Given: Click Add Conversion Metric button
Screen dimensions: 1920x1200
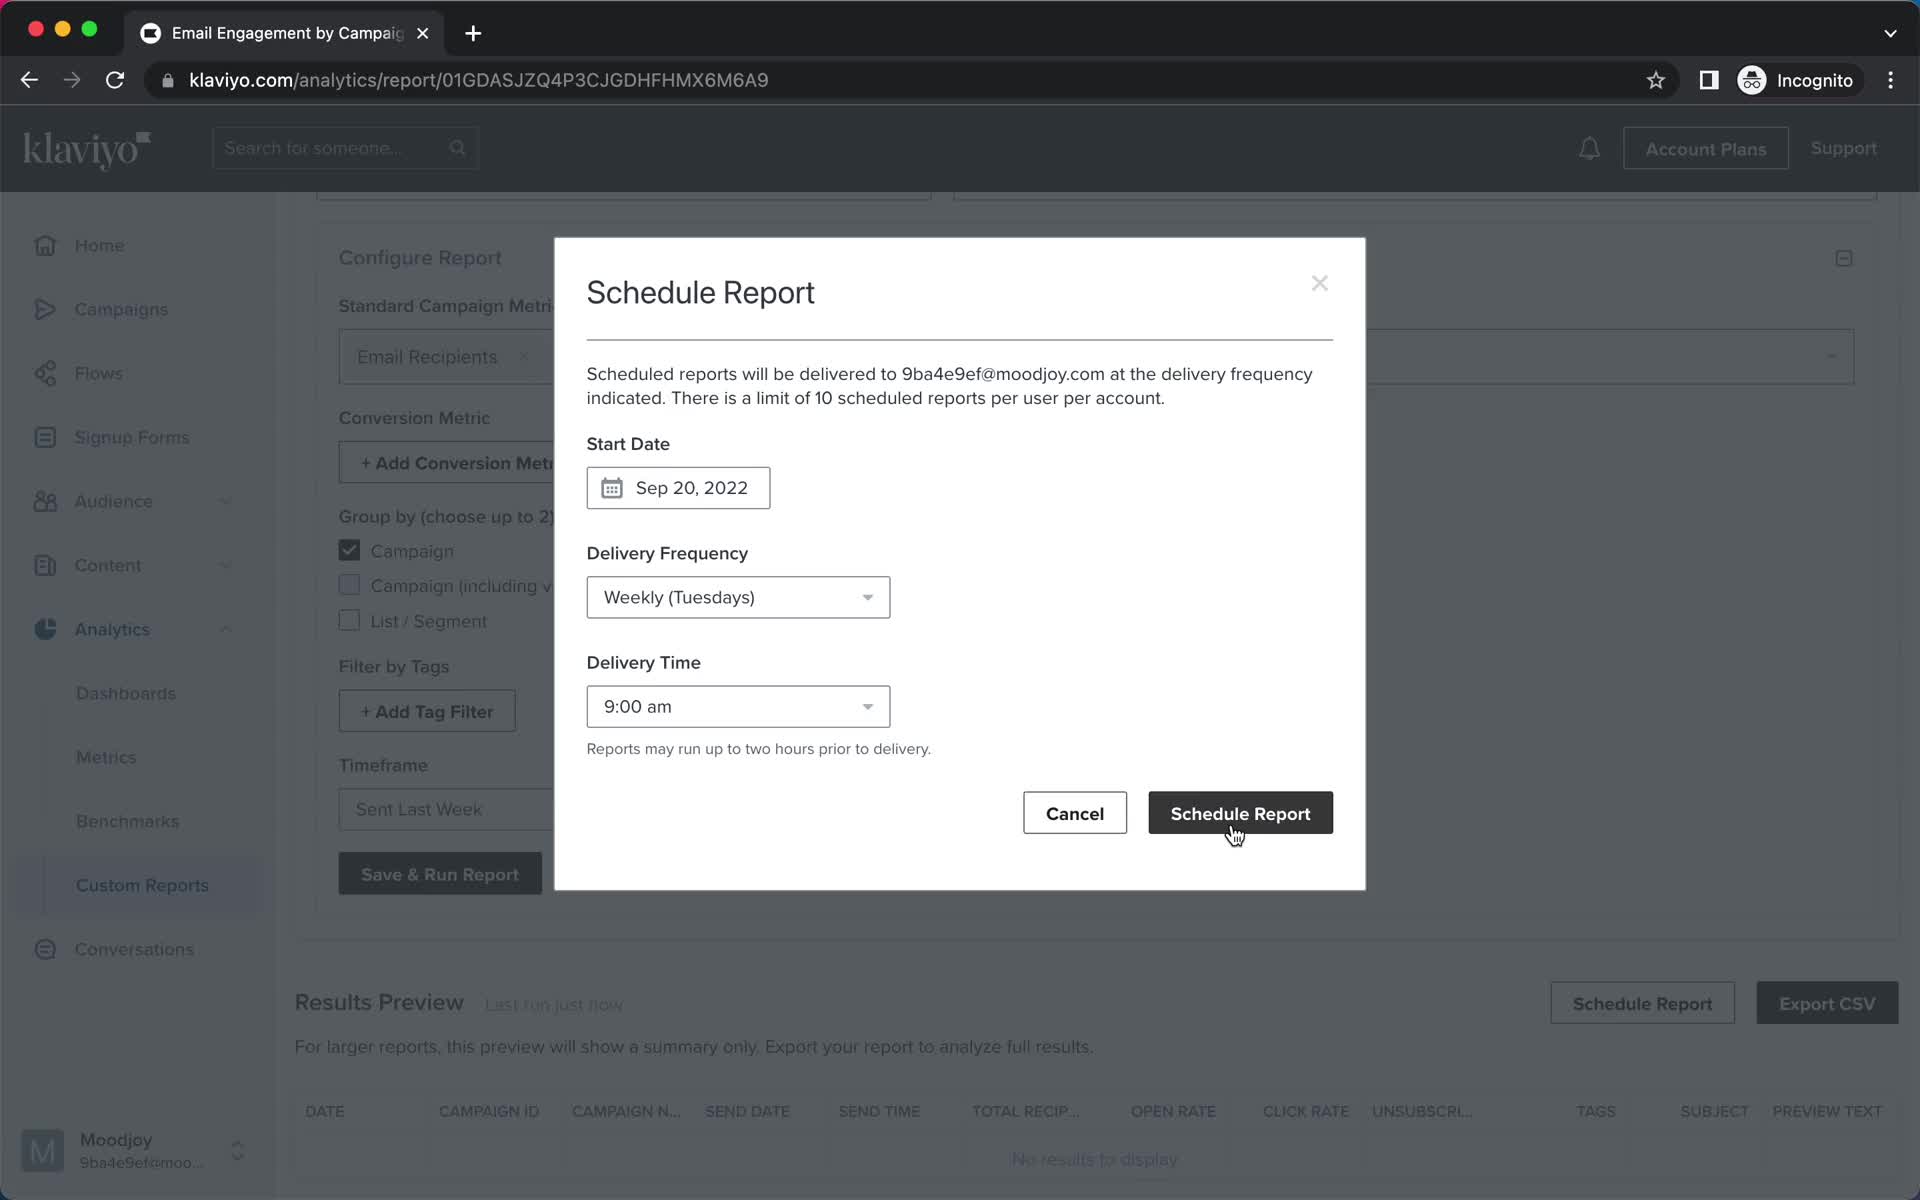Looking at the screenshot, I should (x=446, y=463).
